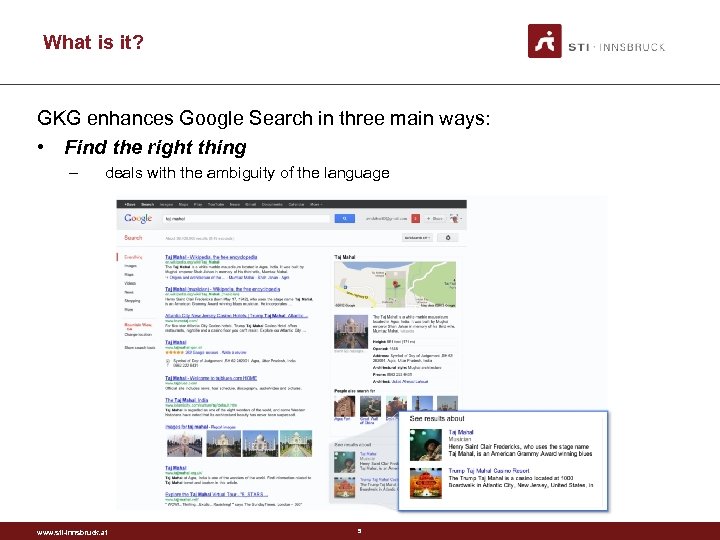Select Images in the left search sidebar
720x540 pixels.
click(x=130, y=266)
